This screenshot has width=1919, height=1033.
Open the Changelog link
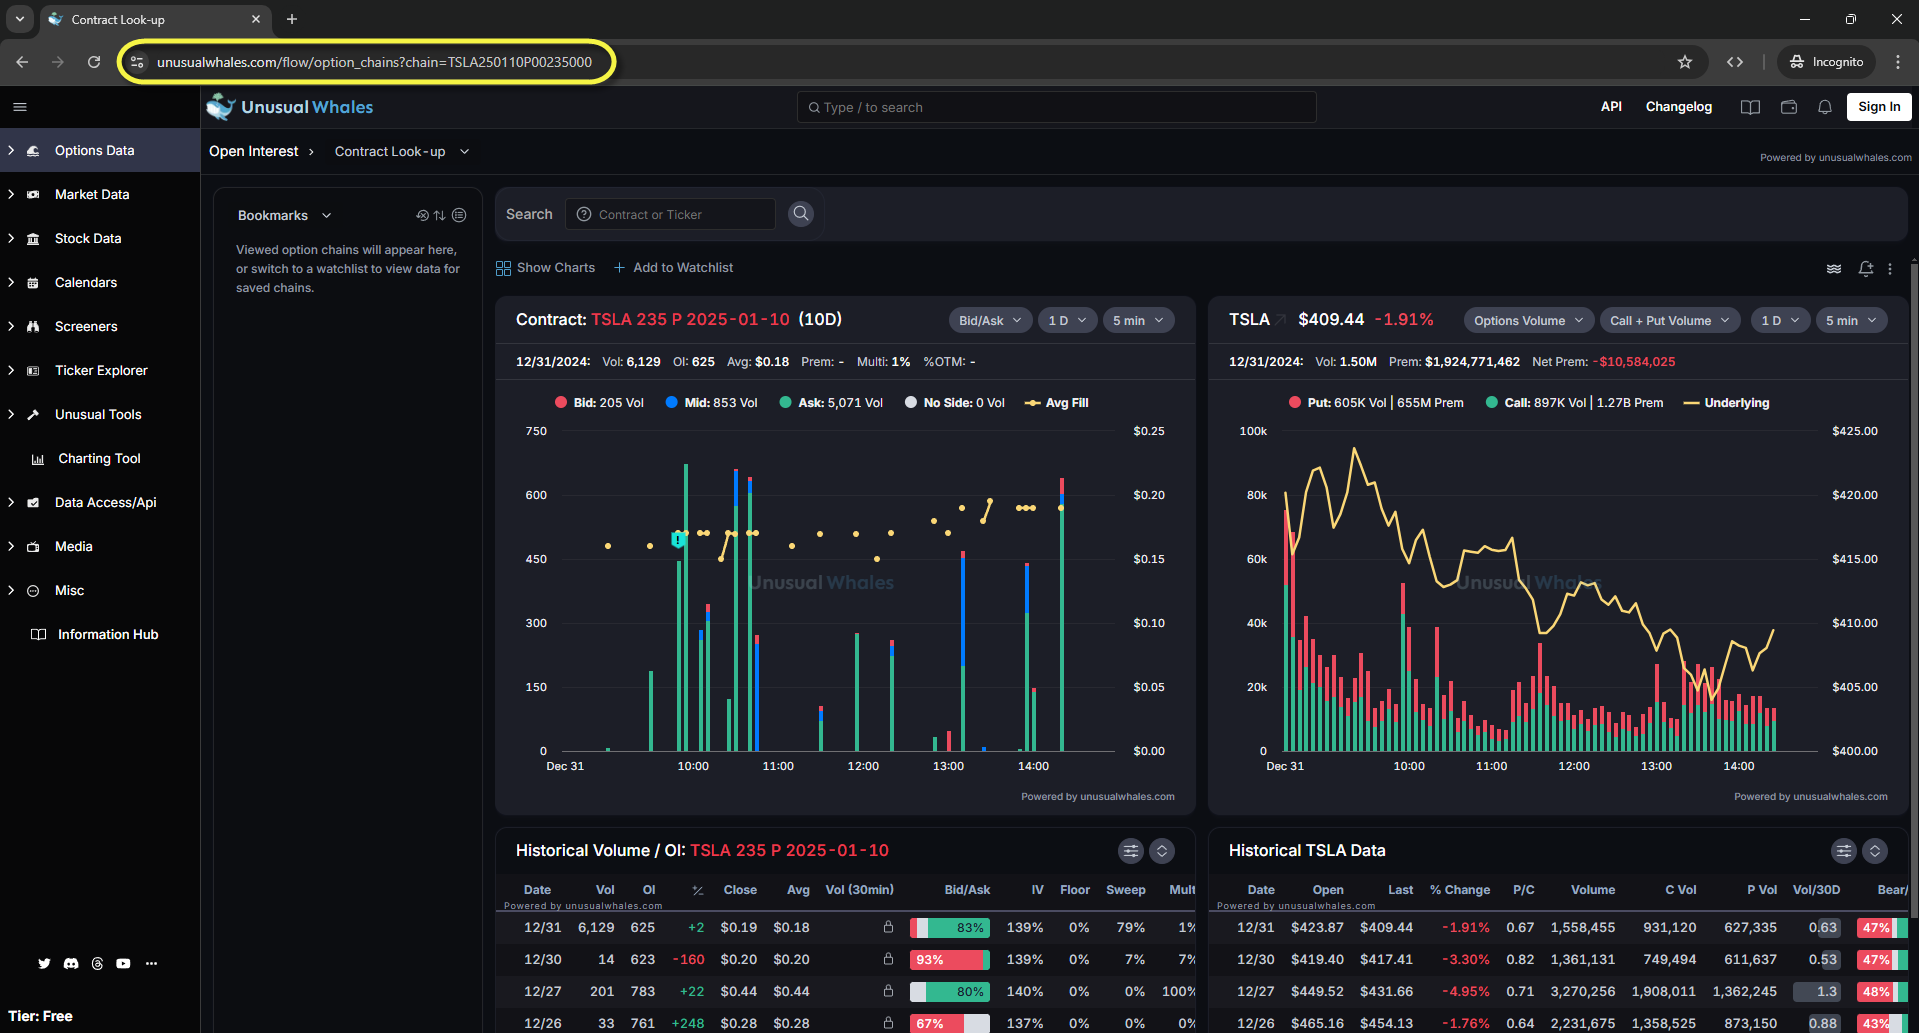pyautogui.click(x=1679, y=107)
